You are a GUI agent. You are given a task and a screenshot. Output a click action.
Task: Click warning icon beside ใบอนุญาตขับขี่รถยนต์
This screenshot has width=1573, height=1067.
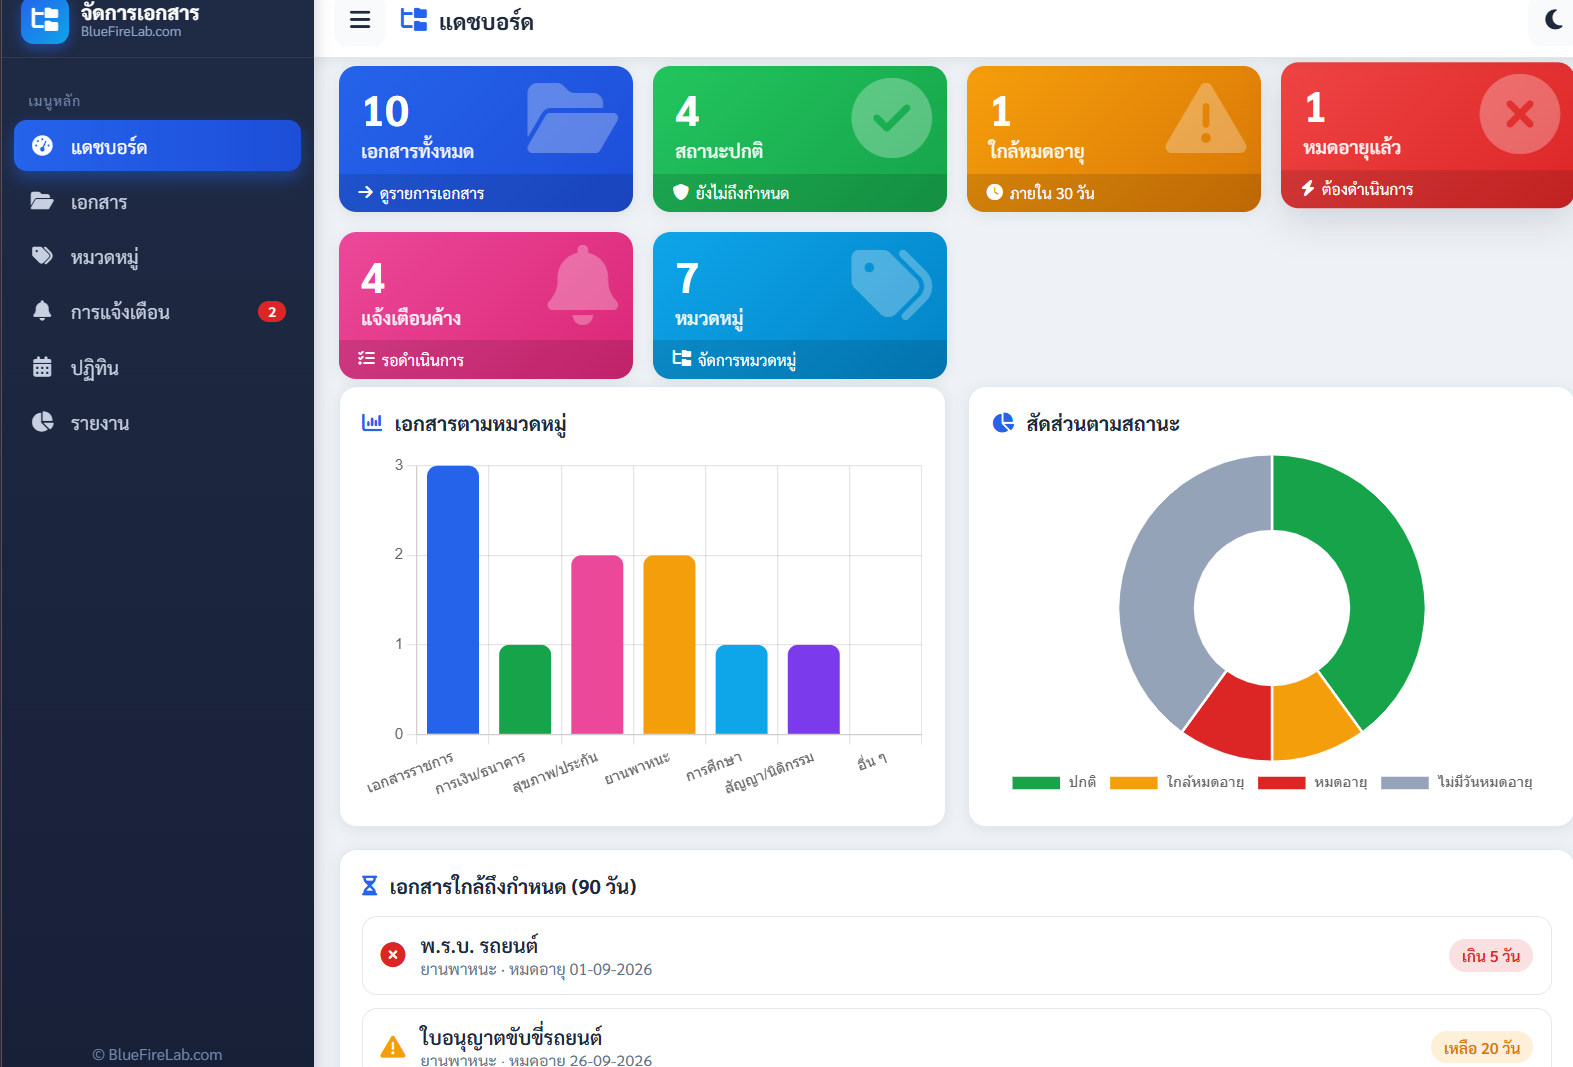[x=393, y=1047]
